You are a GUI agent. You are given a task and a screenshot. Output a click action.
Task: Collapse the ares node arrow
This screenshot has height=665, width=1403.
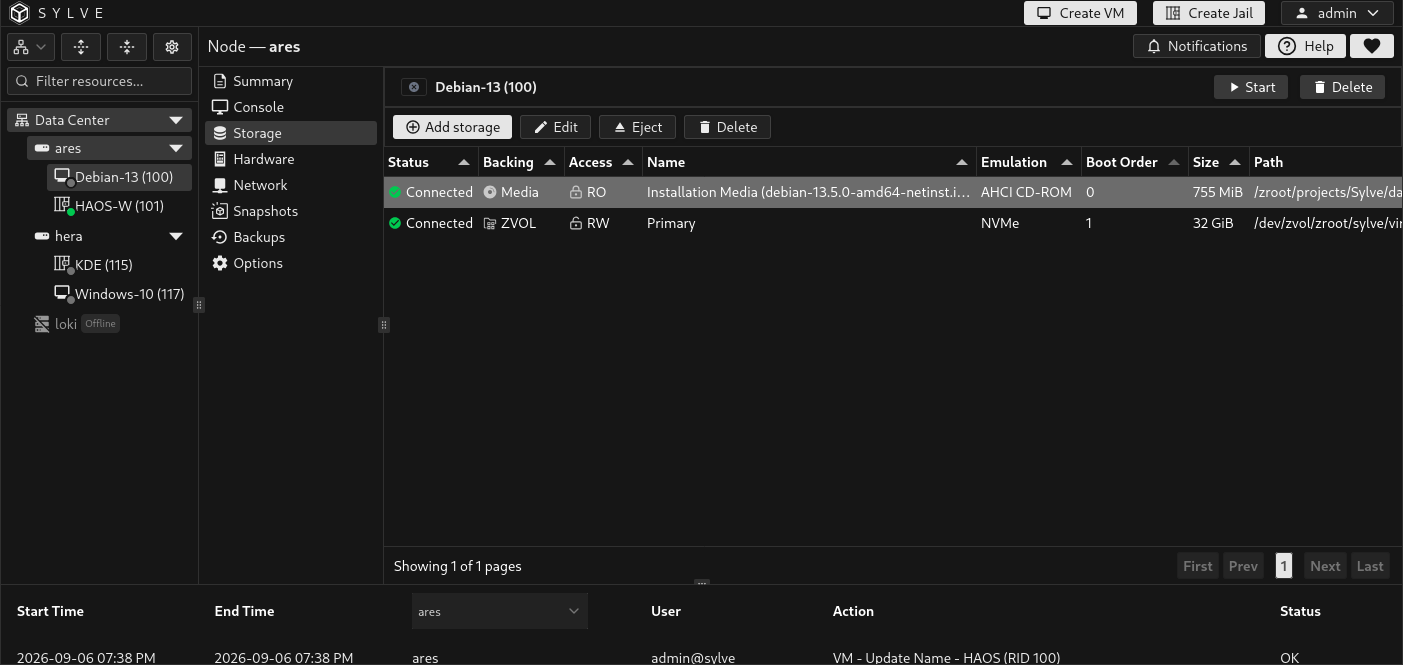[x=176, y=148]
